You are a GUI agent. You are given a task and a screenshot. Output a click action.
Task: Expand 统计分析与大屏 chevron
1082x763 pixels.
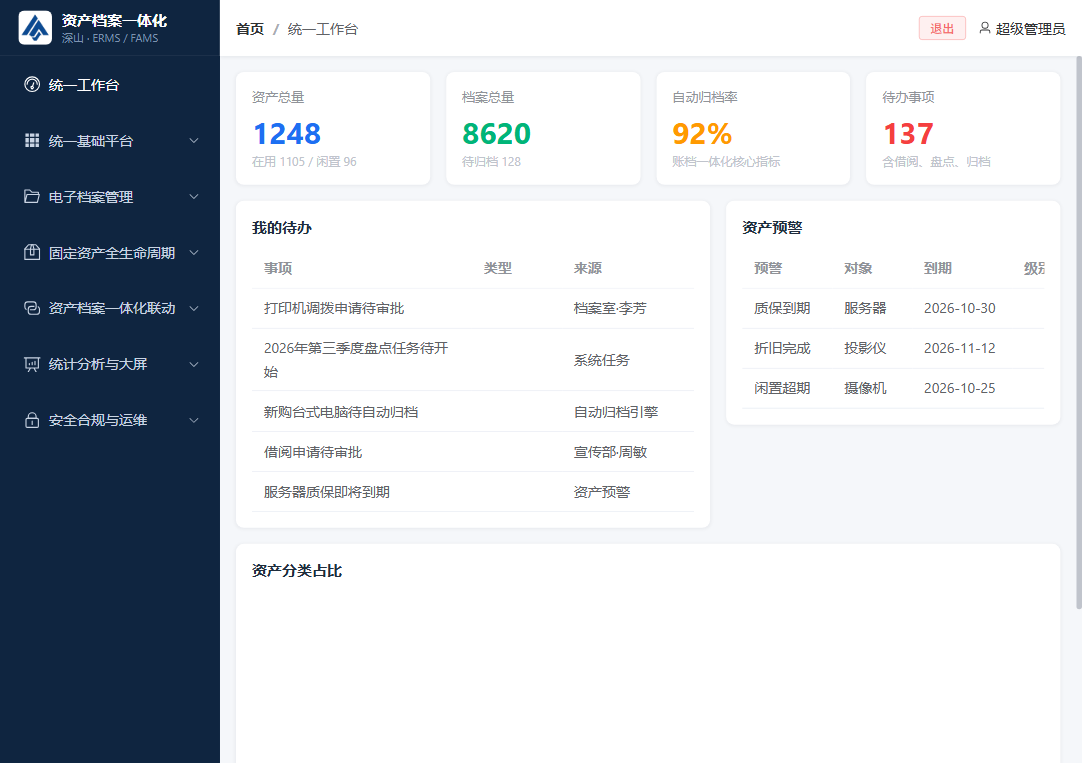point(194,364)
